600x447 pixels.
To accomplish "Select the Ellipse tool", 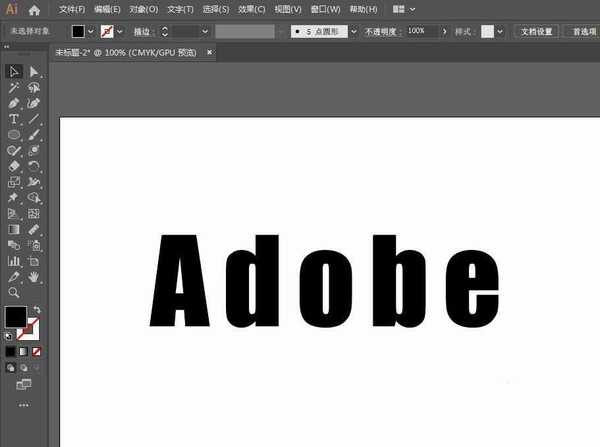I will pyautogui.click(x=14, y=134).
